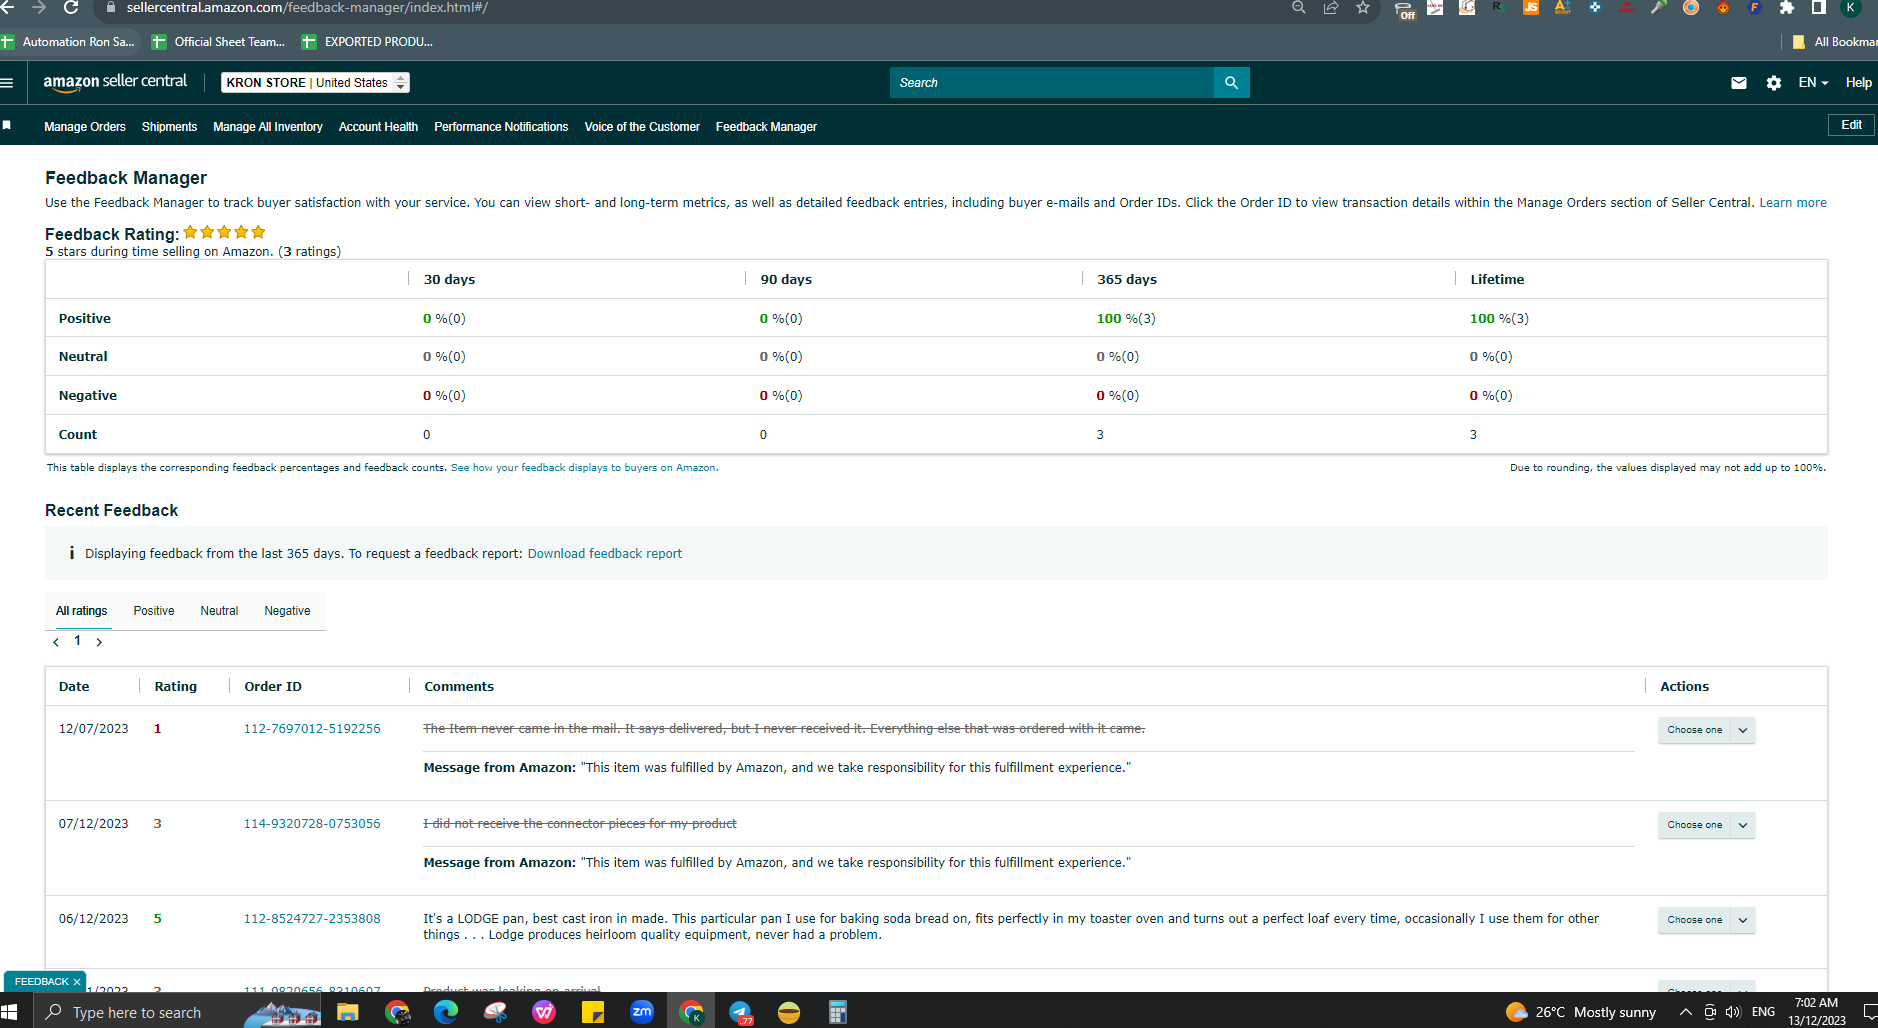The width and height of the screenshot is (1878, 1028).
Task: Show hidden system tray icons
Action: pyautogui.click(x=1685, y=1012)
